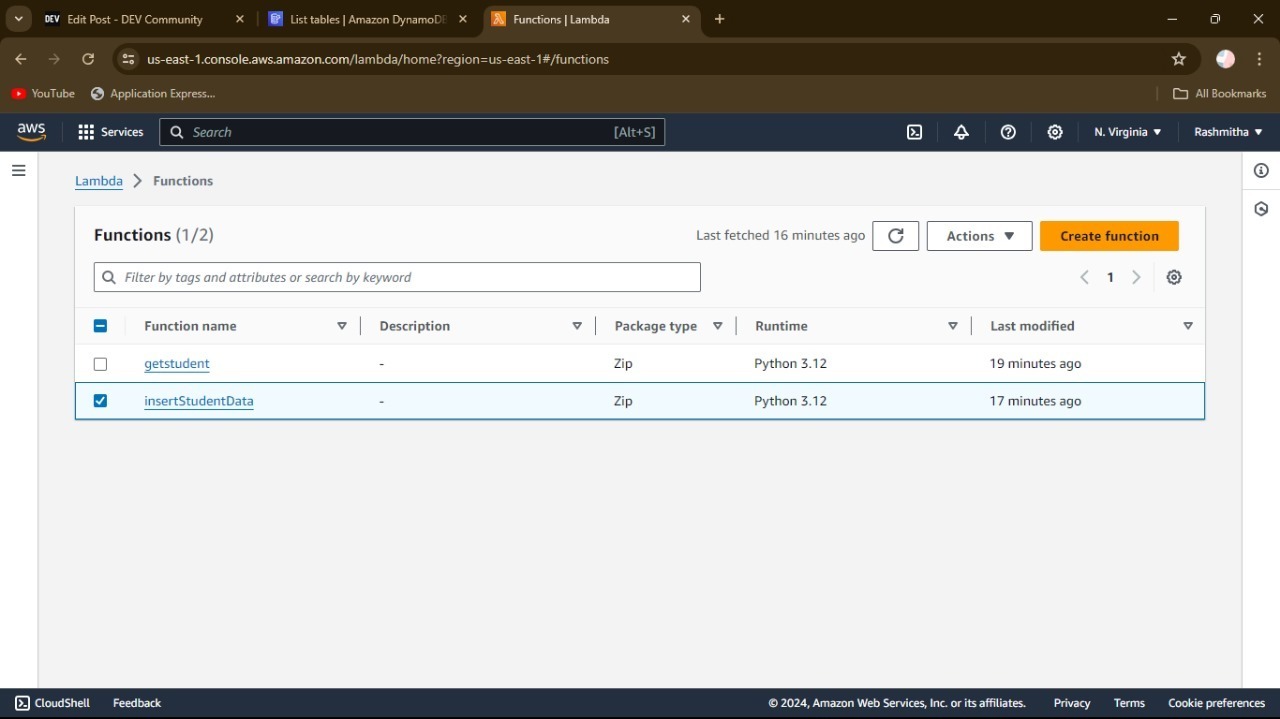Open the getstudent function link
Image resolution: width=1280 pixels, height=719 pixels.
[177, 364]
